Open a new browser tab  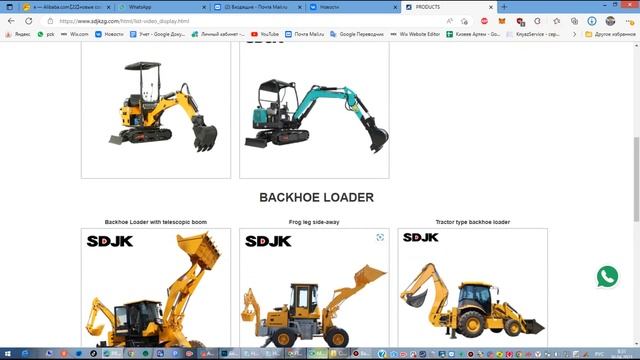[x=504, y=7]
